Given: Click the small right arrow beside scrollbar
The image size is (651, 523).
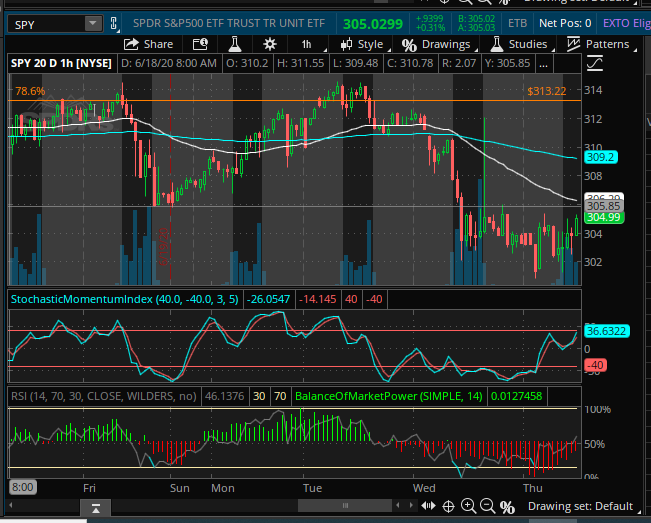Looking at the screenshot, I should [411, 505].
